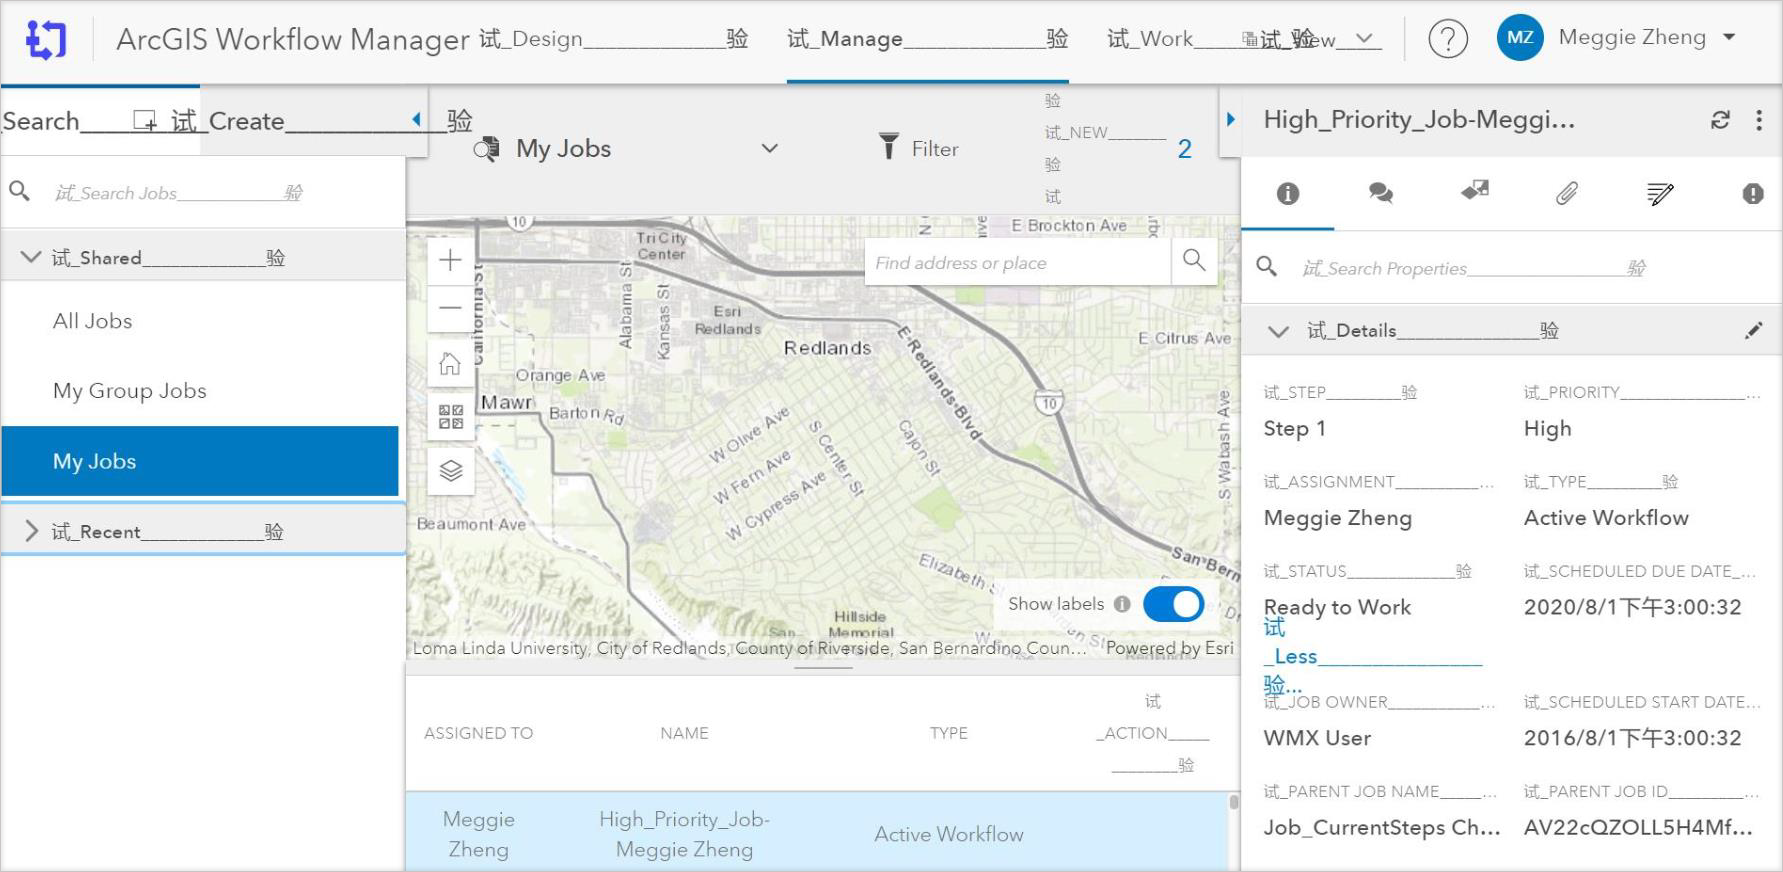The image size is (1783, 872).
Task: Open the map layers icon
Action: (x=450, y=471)
